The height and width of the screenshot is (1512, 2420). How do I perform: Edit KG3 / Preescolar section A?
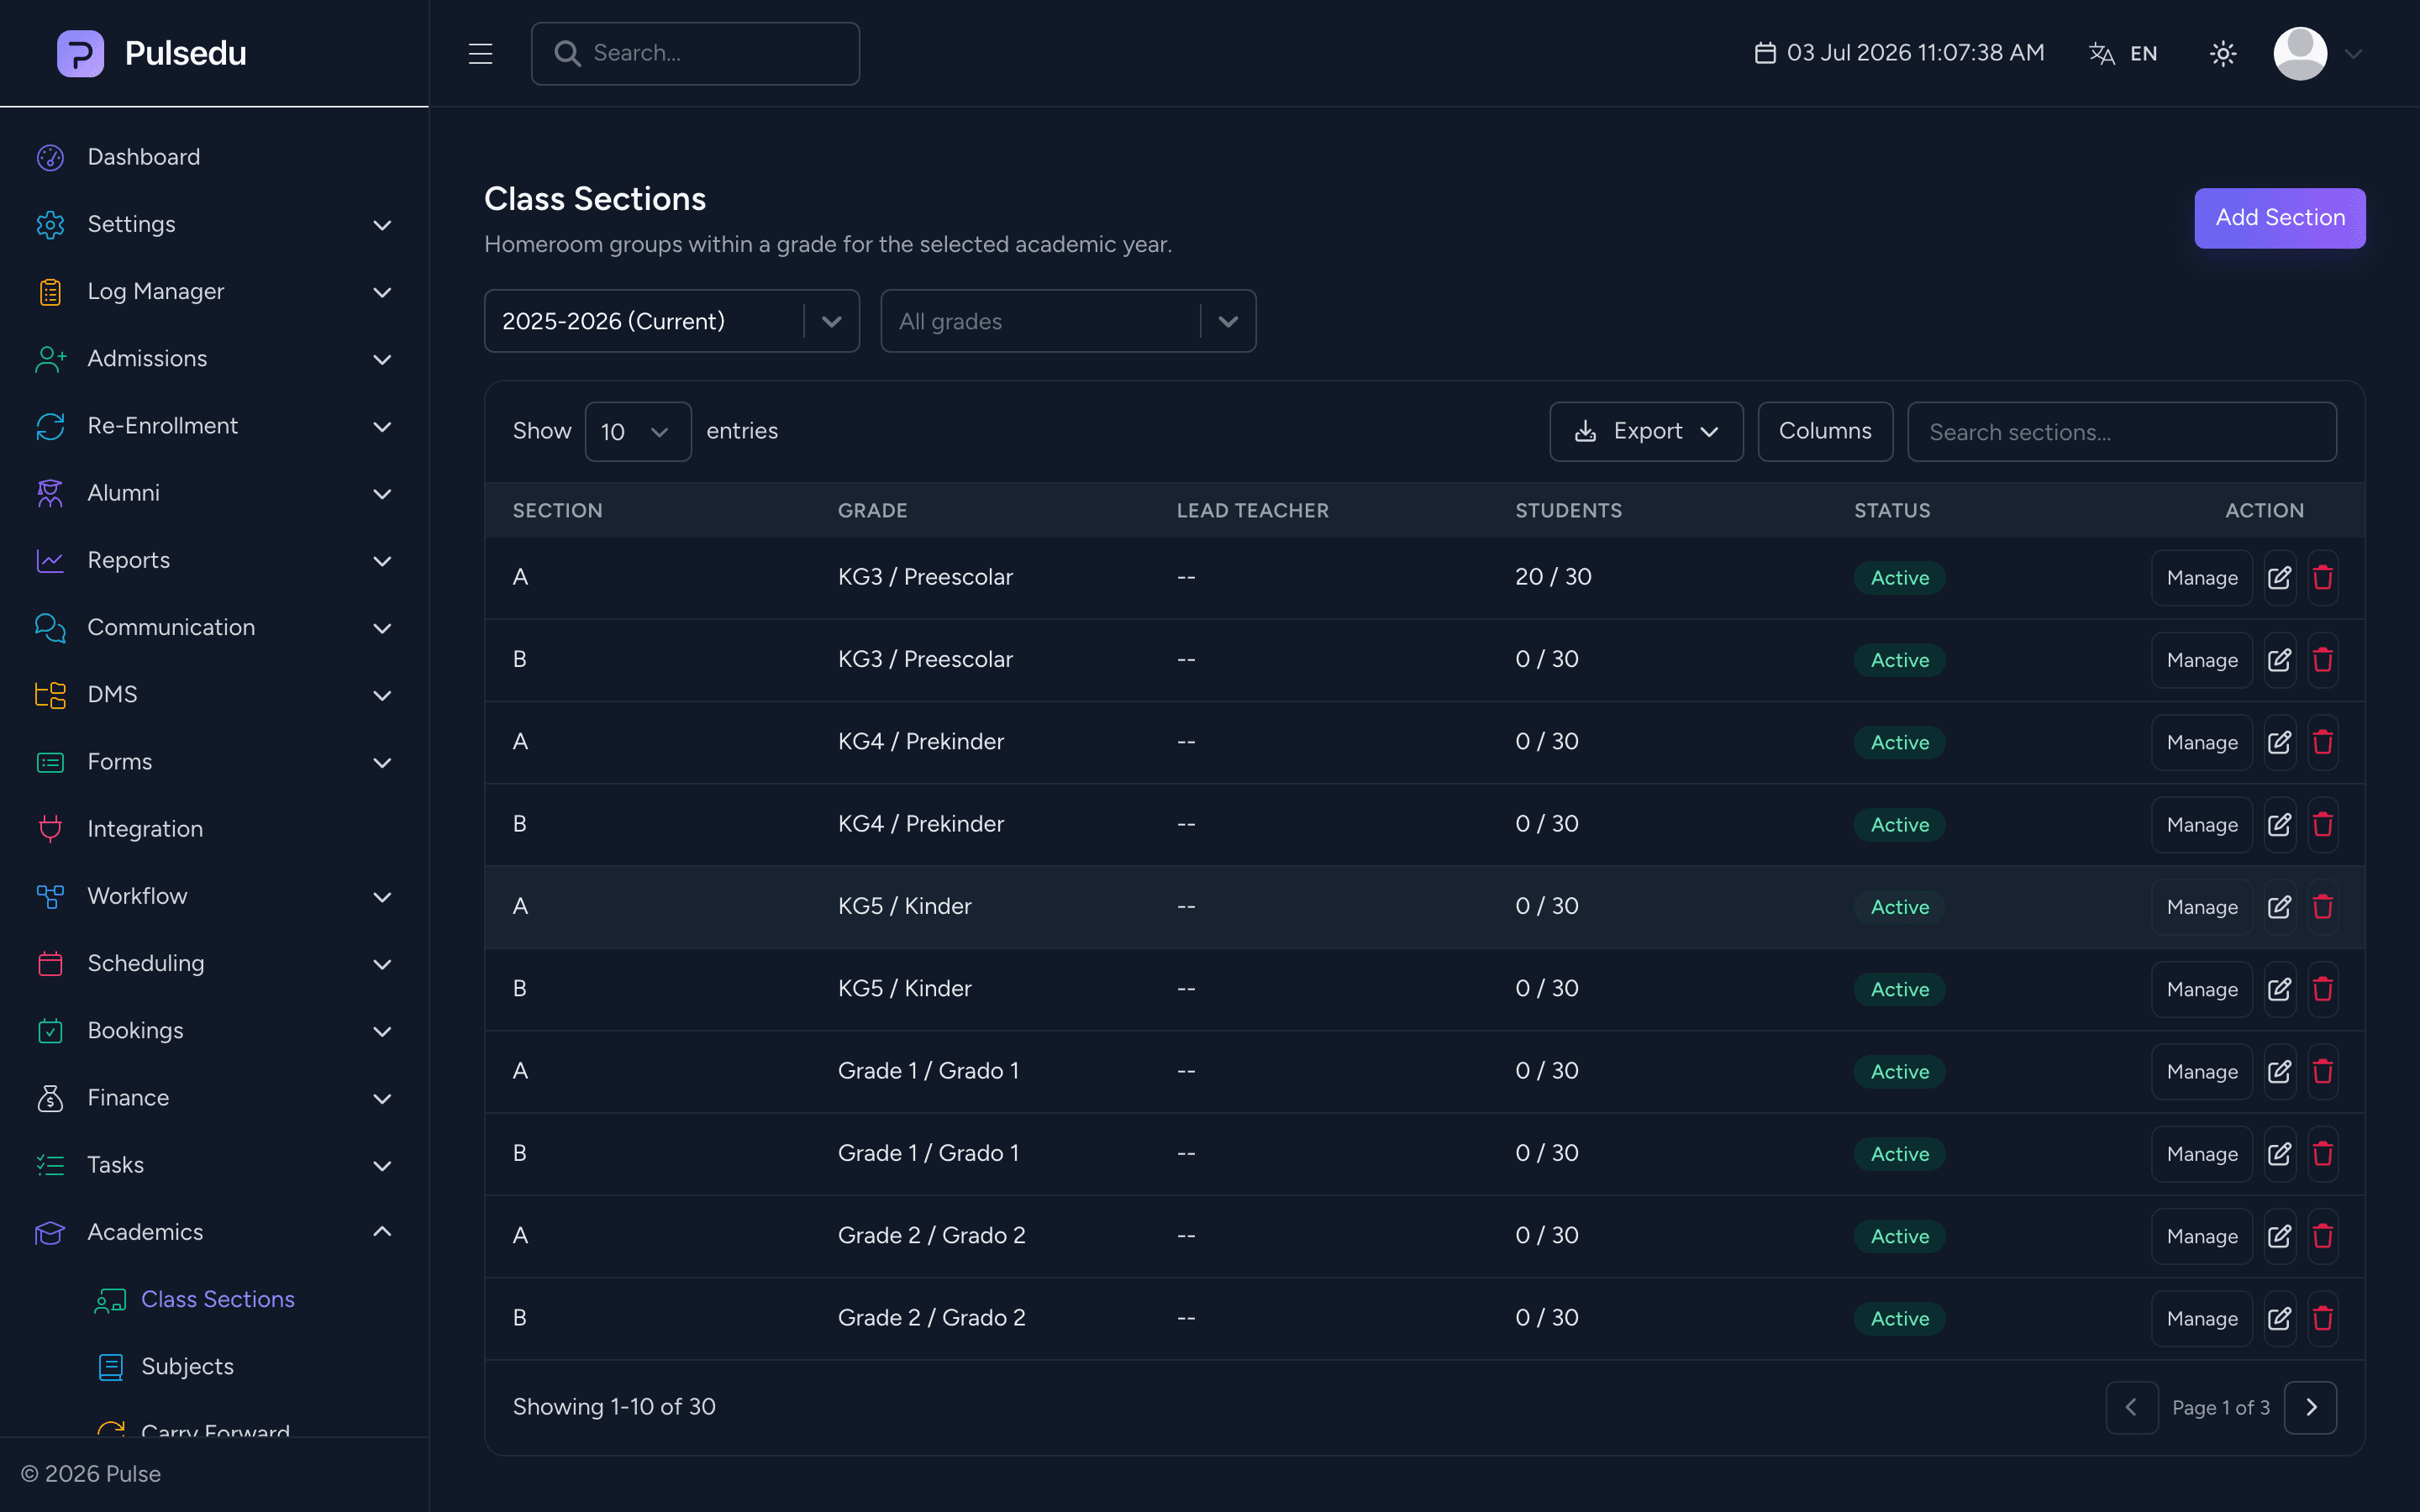[x=2279, y=578]
